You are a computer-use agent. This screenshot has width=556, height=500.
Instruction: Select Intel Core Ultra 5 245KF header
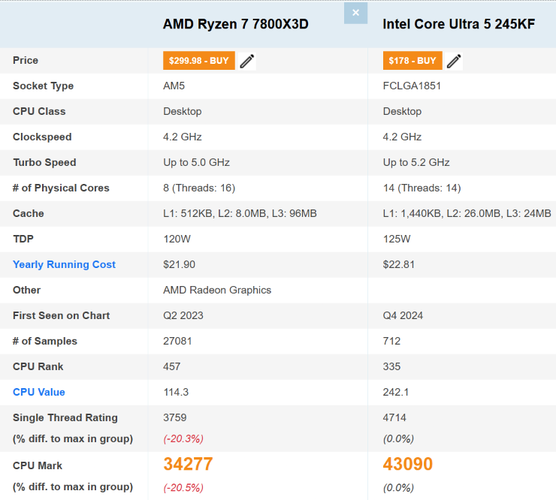coord(459,24)
